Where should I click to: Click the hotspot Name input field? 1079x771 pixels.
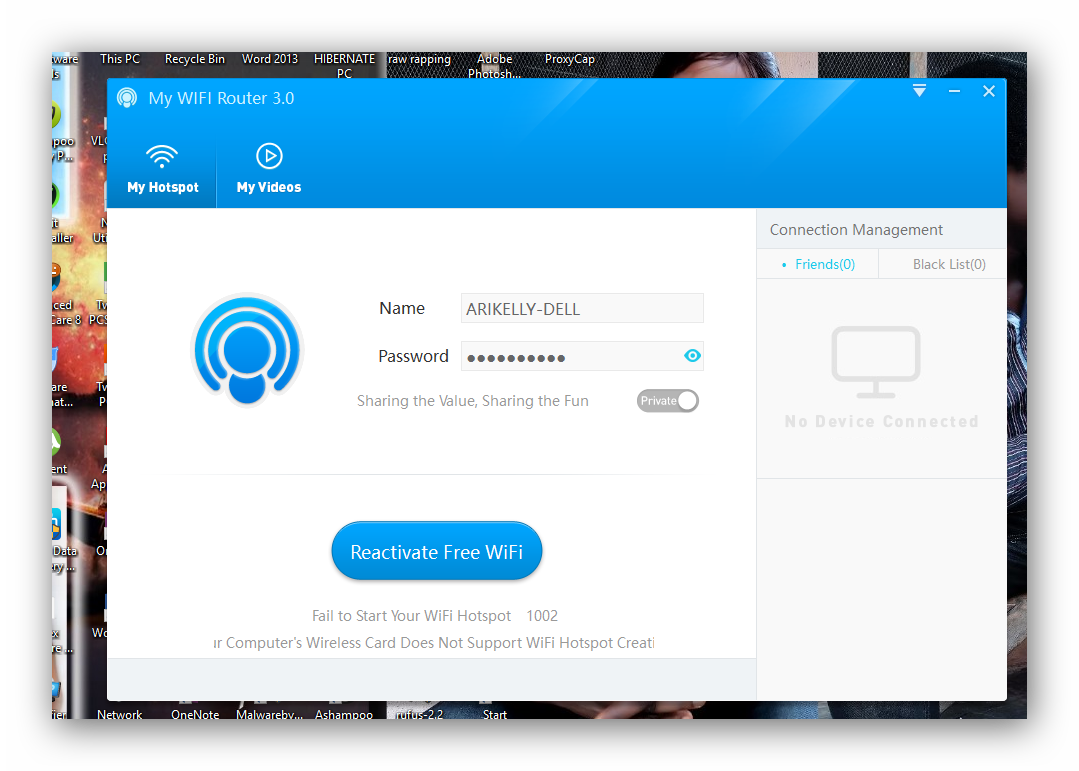582,308
